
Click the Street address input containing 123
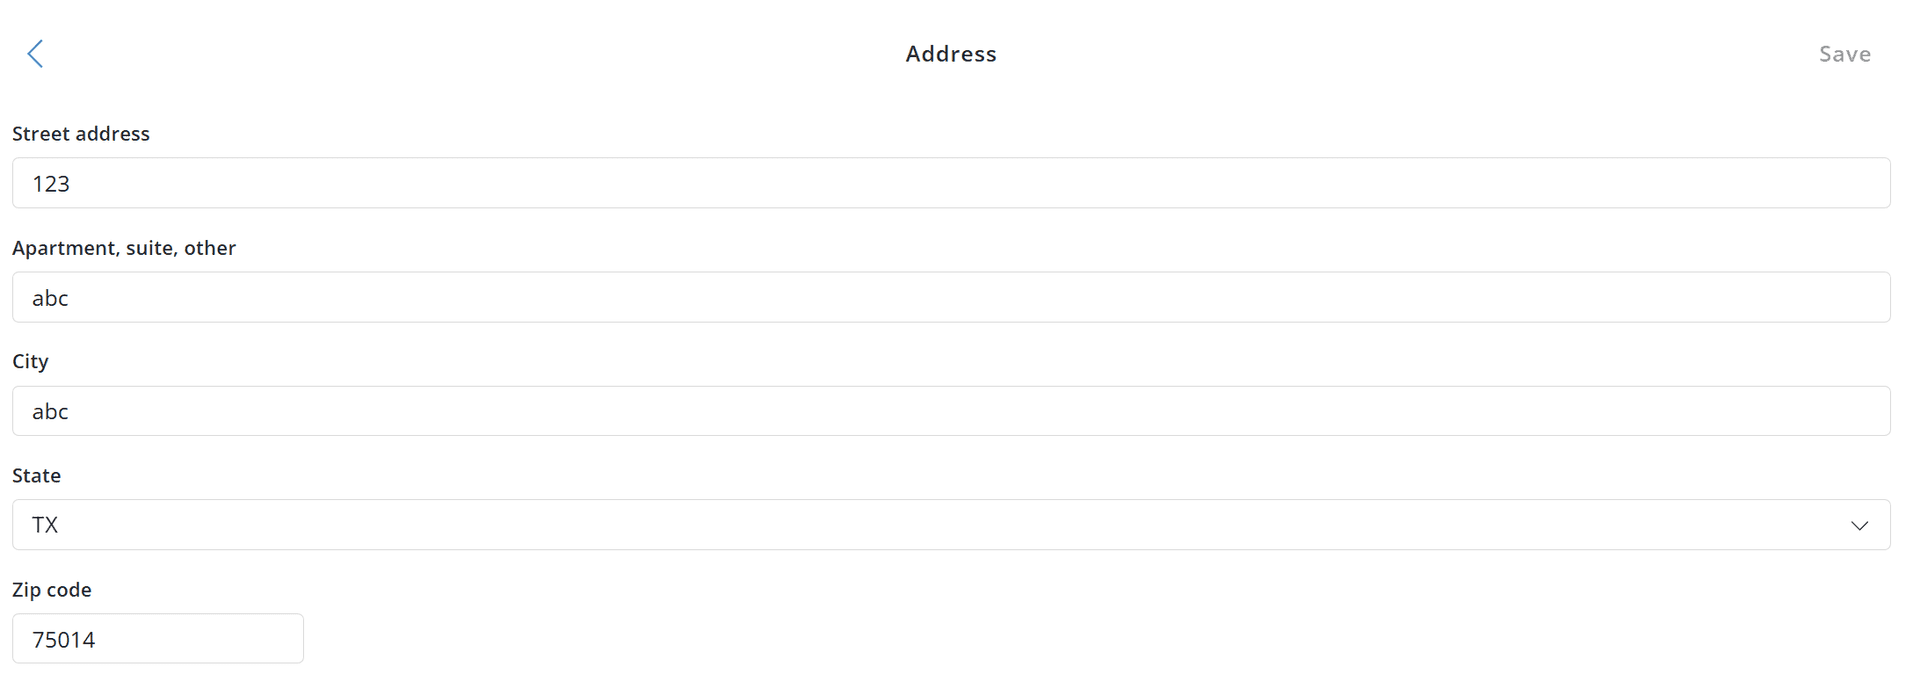(950, 183)
